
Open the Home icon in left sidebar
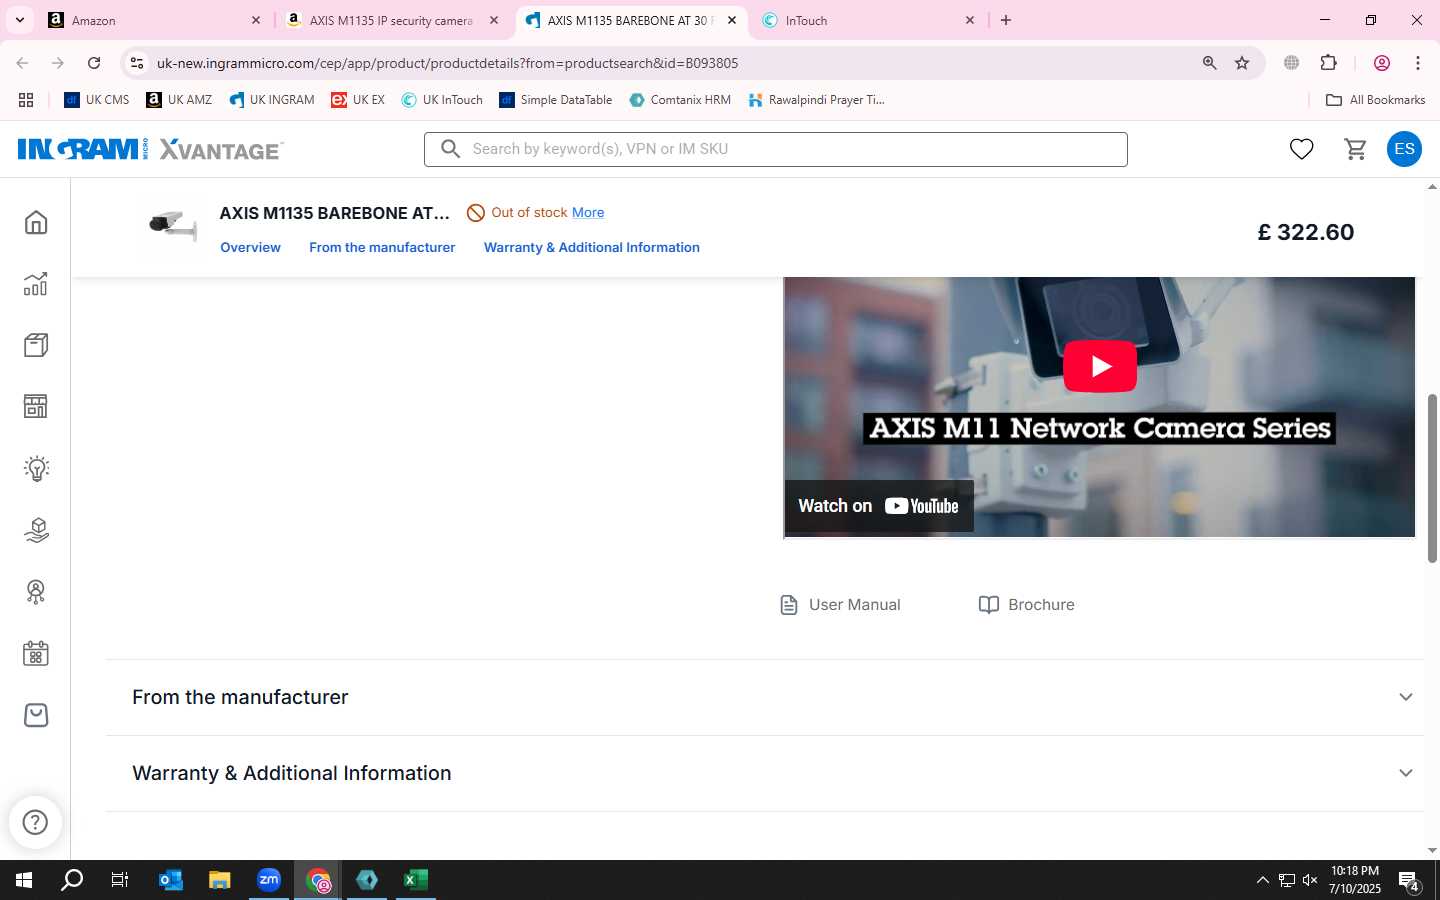pos(36,222)
